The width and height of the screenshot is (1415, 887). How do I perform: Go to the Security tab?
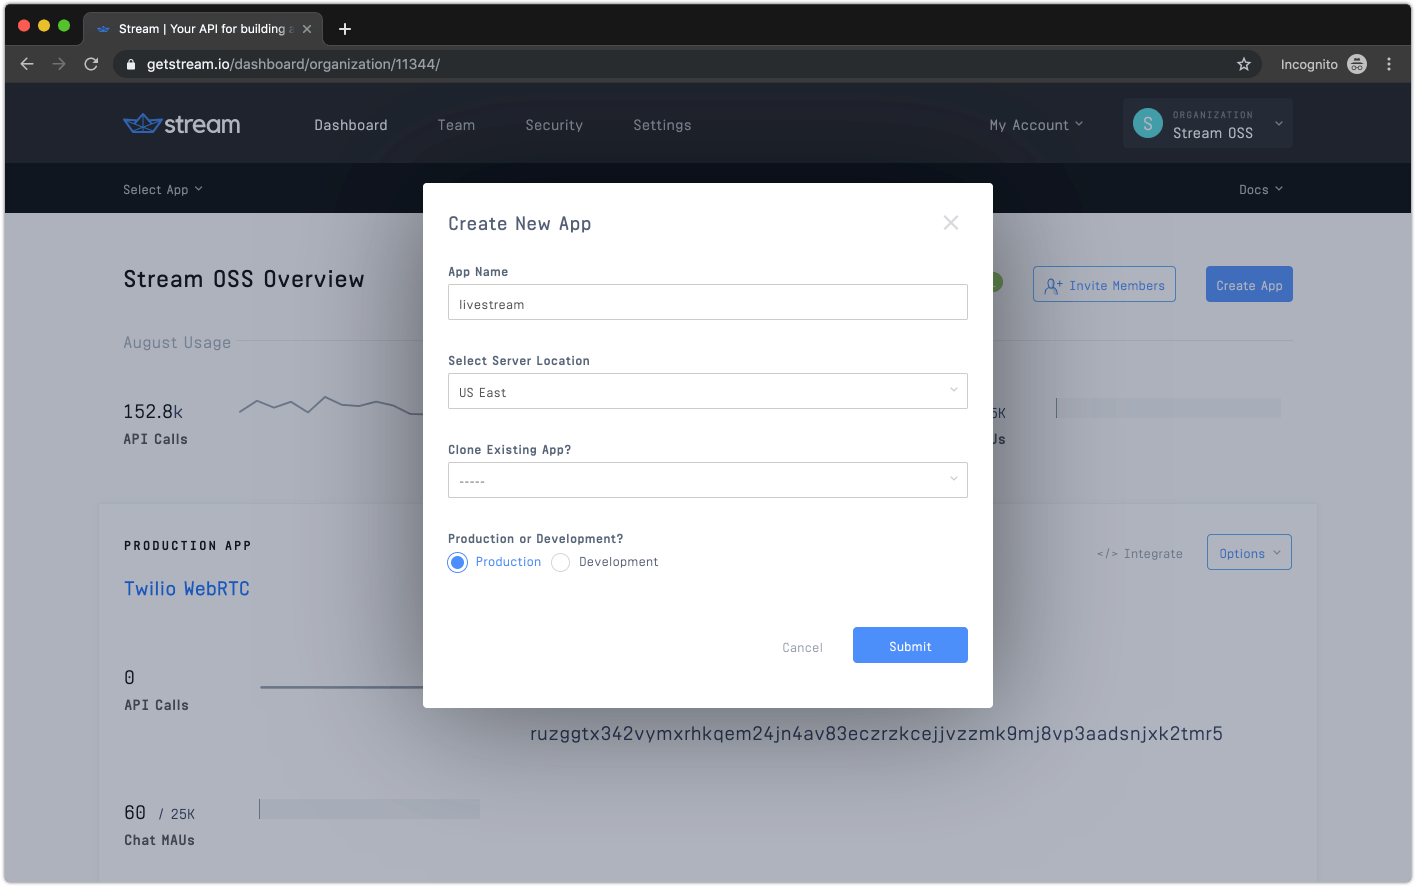554,125
